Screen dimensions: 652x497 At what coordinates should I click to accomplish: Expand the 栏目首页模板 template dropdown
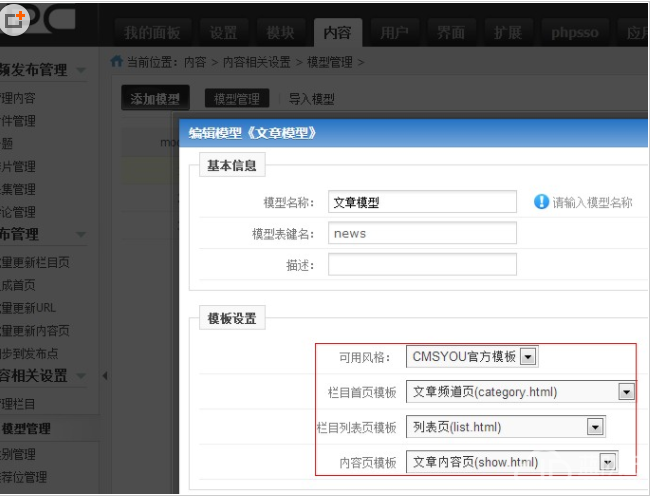pos(626,392)
